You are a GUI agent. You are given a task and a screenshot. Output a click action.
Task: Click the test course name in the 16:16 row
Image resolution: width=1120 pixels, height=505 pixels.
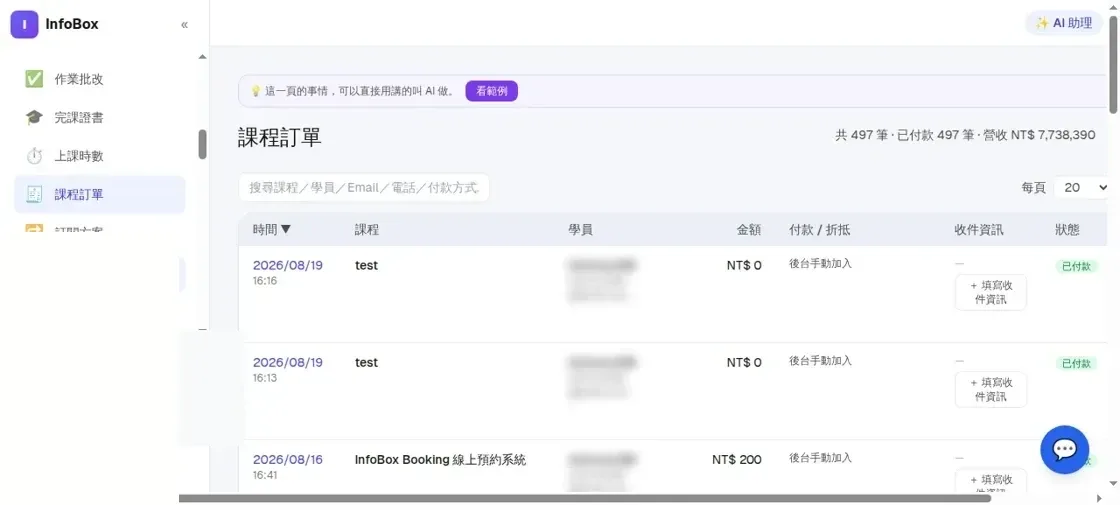tap(366, 266)
